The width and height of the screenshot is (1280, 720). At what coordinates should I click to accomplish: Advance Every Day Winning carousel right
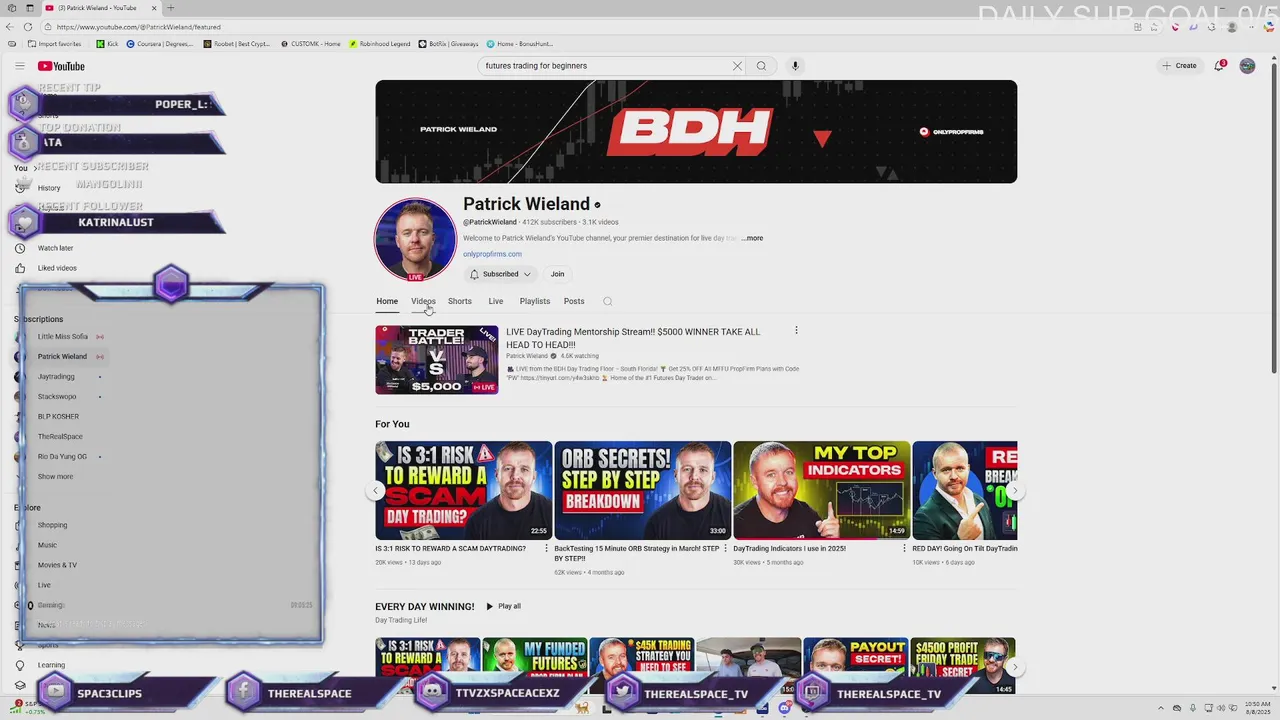(1014, 666)
